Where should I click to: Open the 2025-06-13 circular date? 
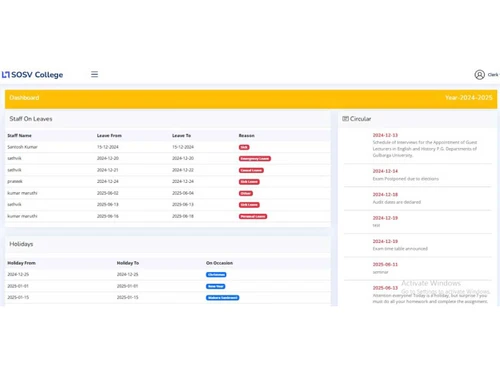click(x=385, y=288)
